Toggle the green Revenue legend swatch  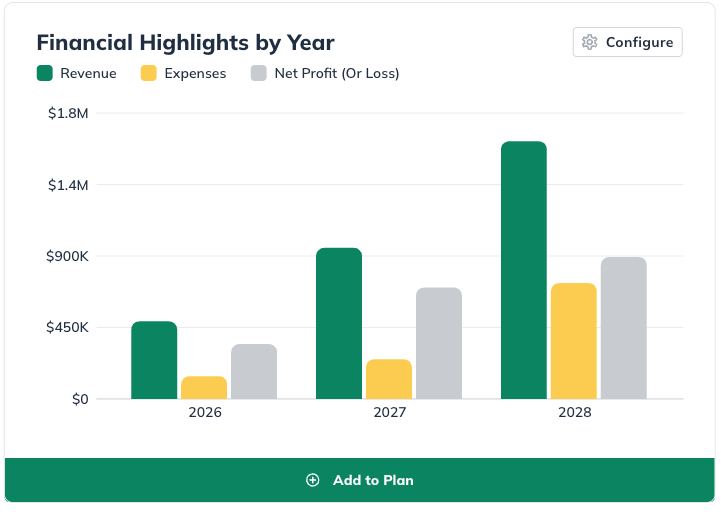click(x=45, y=73)
